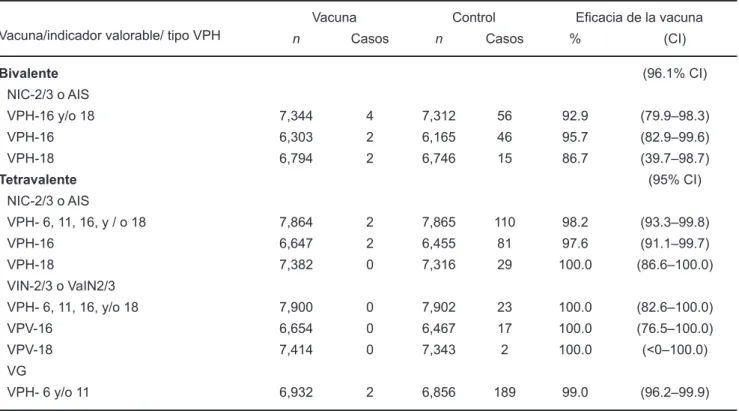The image size is (739, 411).
Task: Click the Bivalente section heading
Action: pos(29,74)
